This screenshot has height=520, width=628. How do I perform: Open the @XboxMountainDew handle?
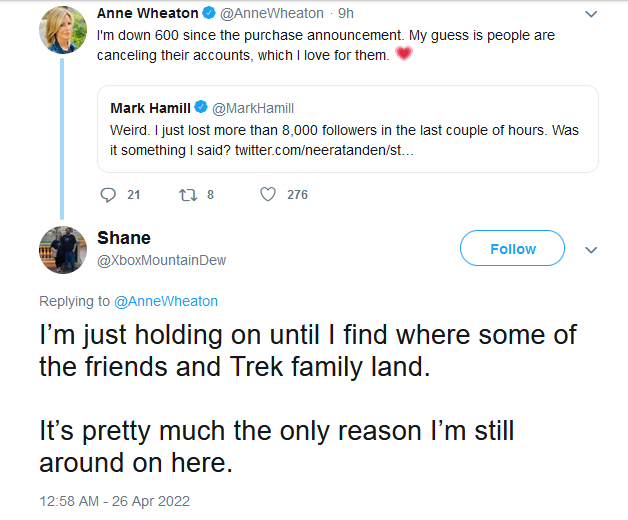point(161,260)
